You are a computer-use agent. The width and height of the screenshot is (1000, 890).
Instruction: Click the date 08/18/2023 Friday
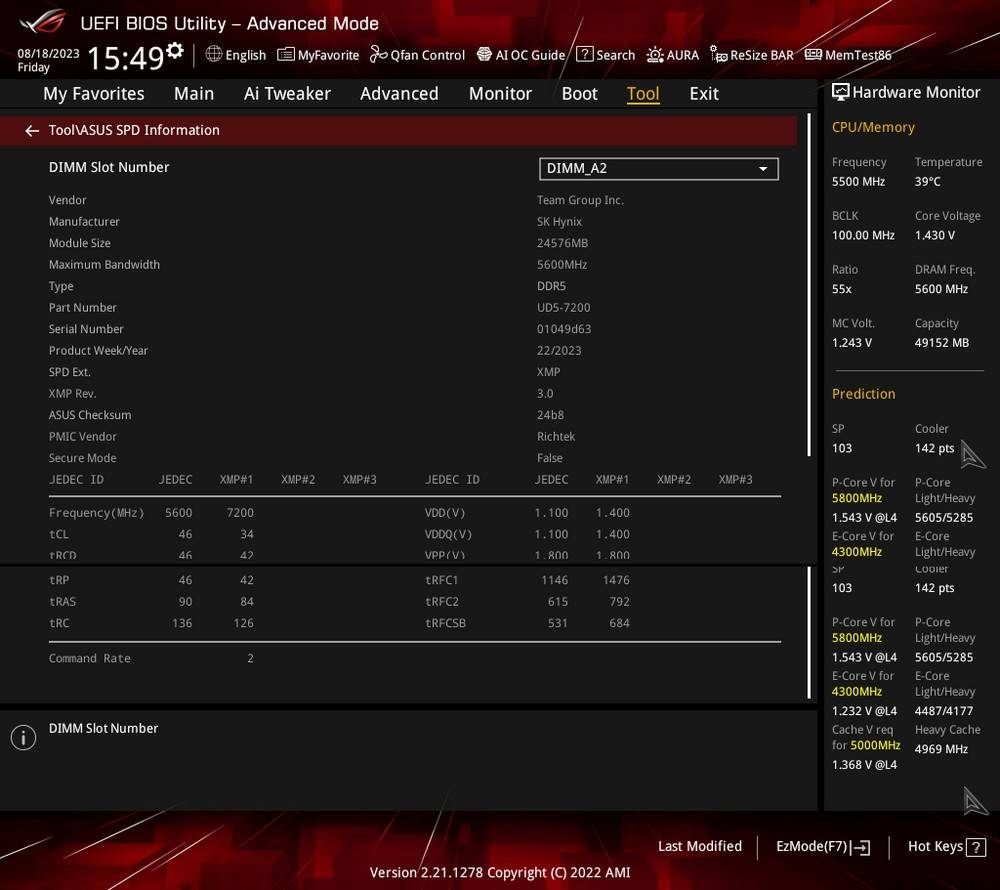click(48, 60)
